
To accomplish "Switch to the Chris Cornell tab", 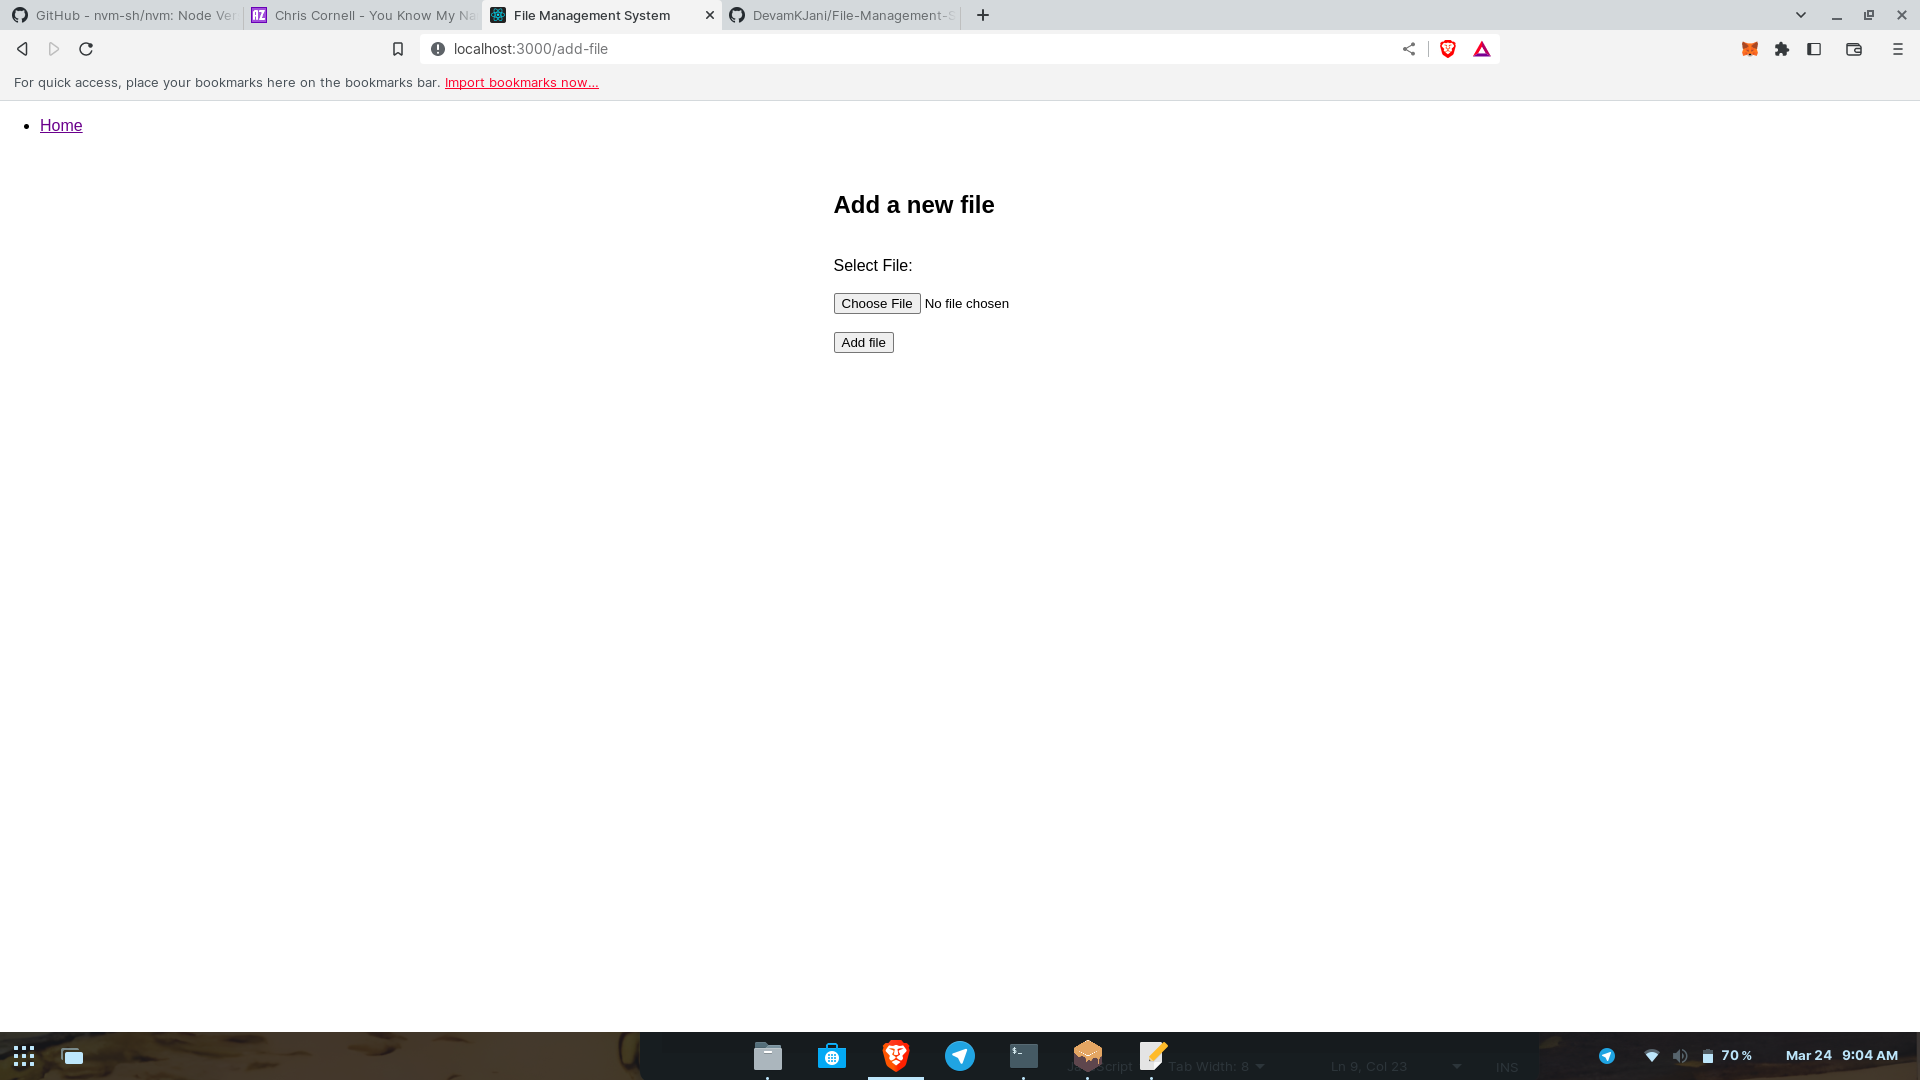I will pyautogui.click(x=363, y=15).
